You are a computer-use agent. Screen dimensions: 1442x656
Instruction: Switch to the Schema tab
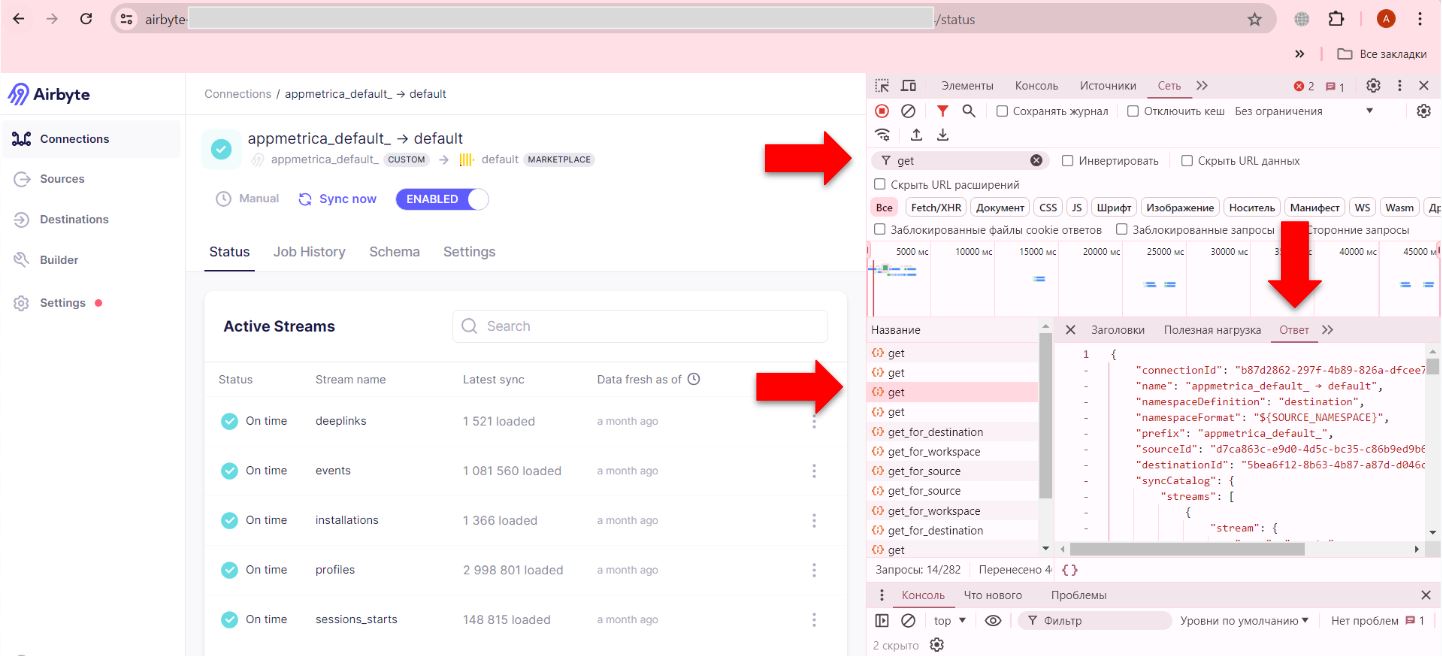394,252
